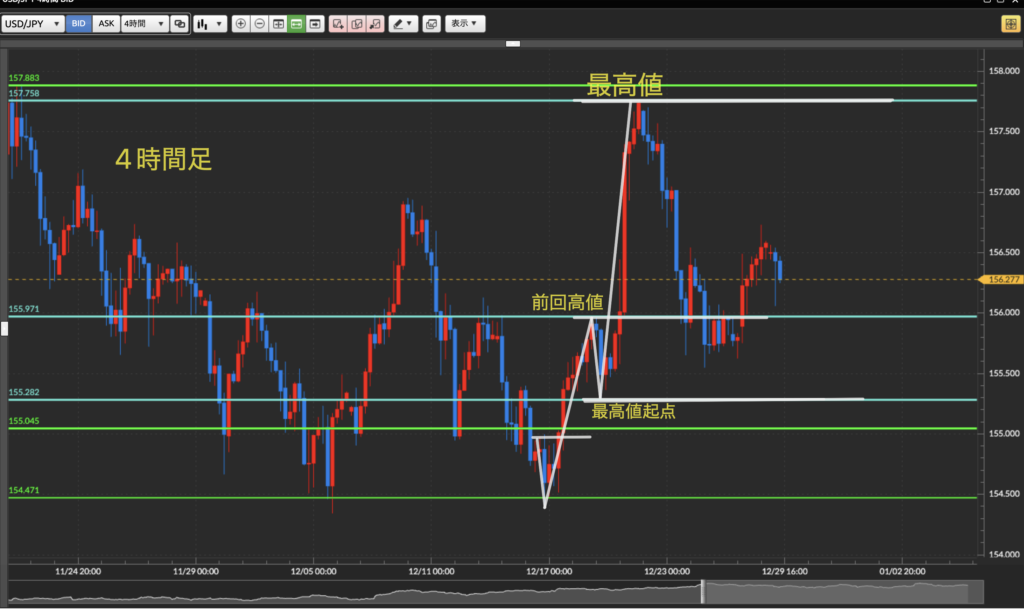Open the chart type bar-icon dropdown
This screenshot has width=1024, height=609.
click(208, 23)
